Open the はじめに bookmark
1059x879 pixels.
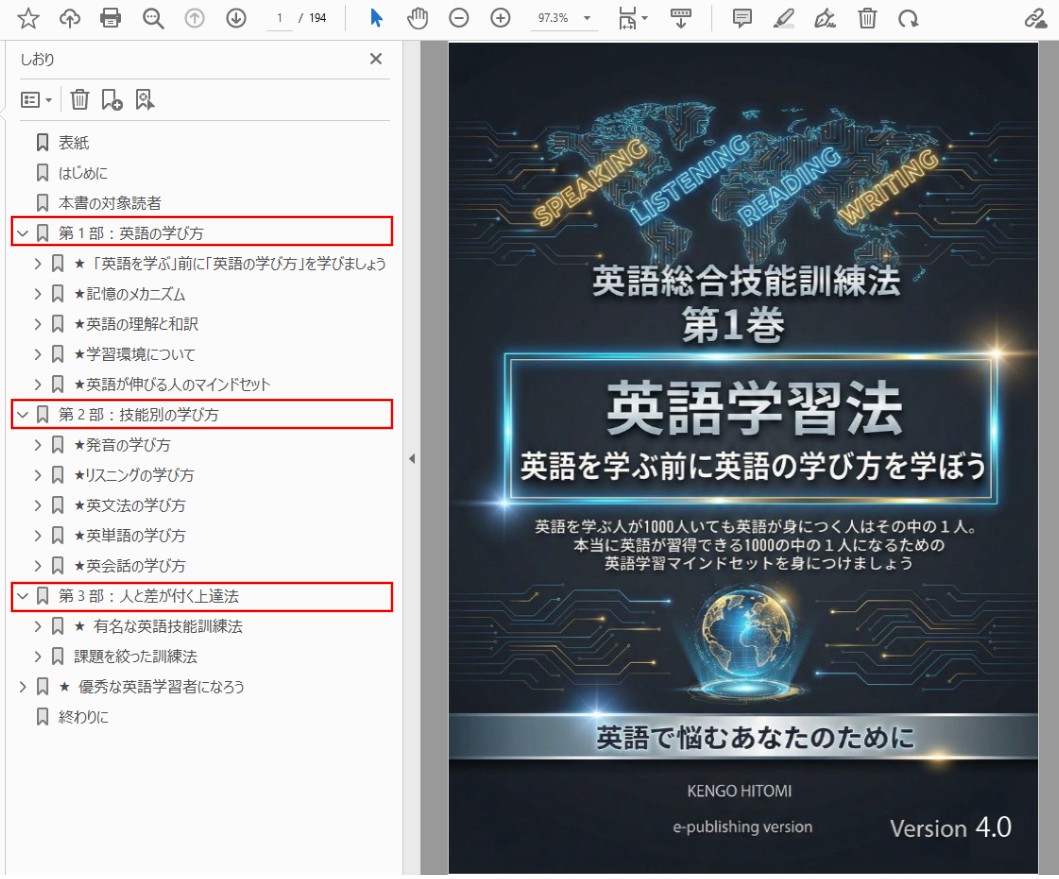click(83, 173)
